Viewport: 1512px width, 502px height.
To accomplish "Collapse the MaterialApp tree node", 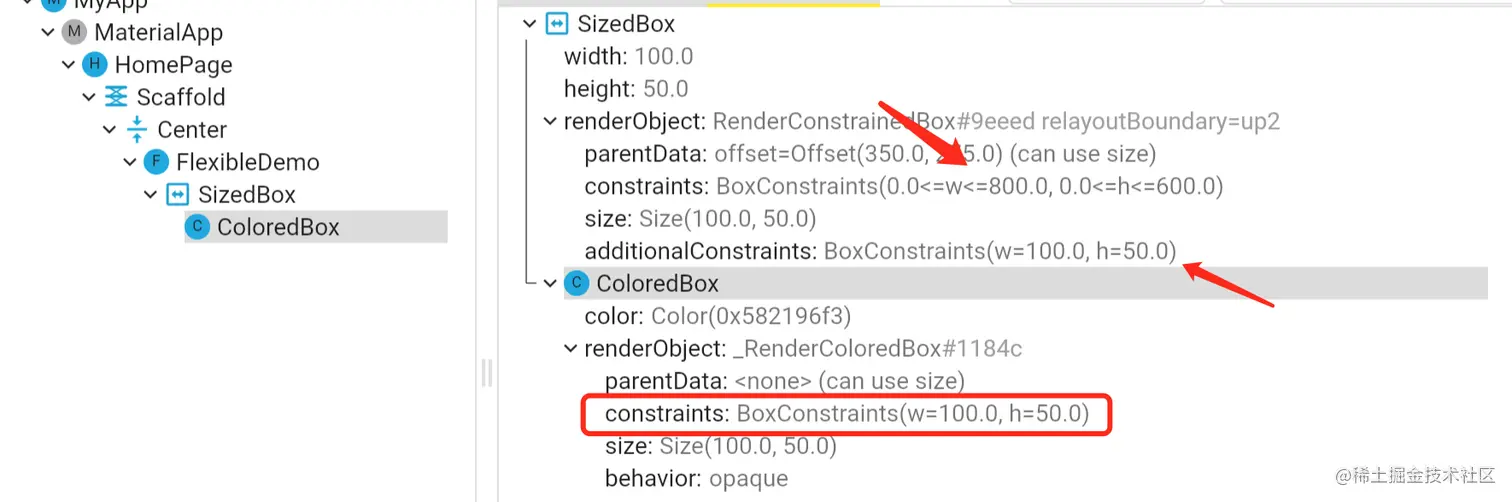I will (47, 33).
